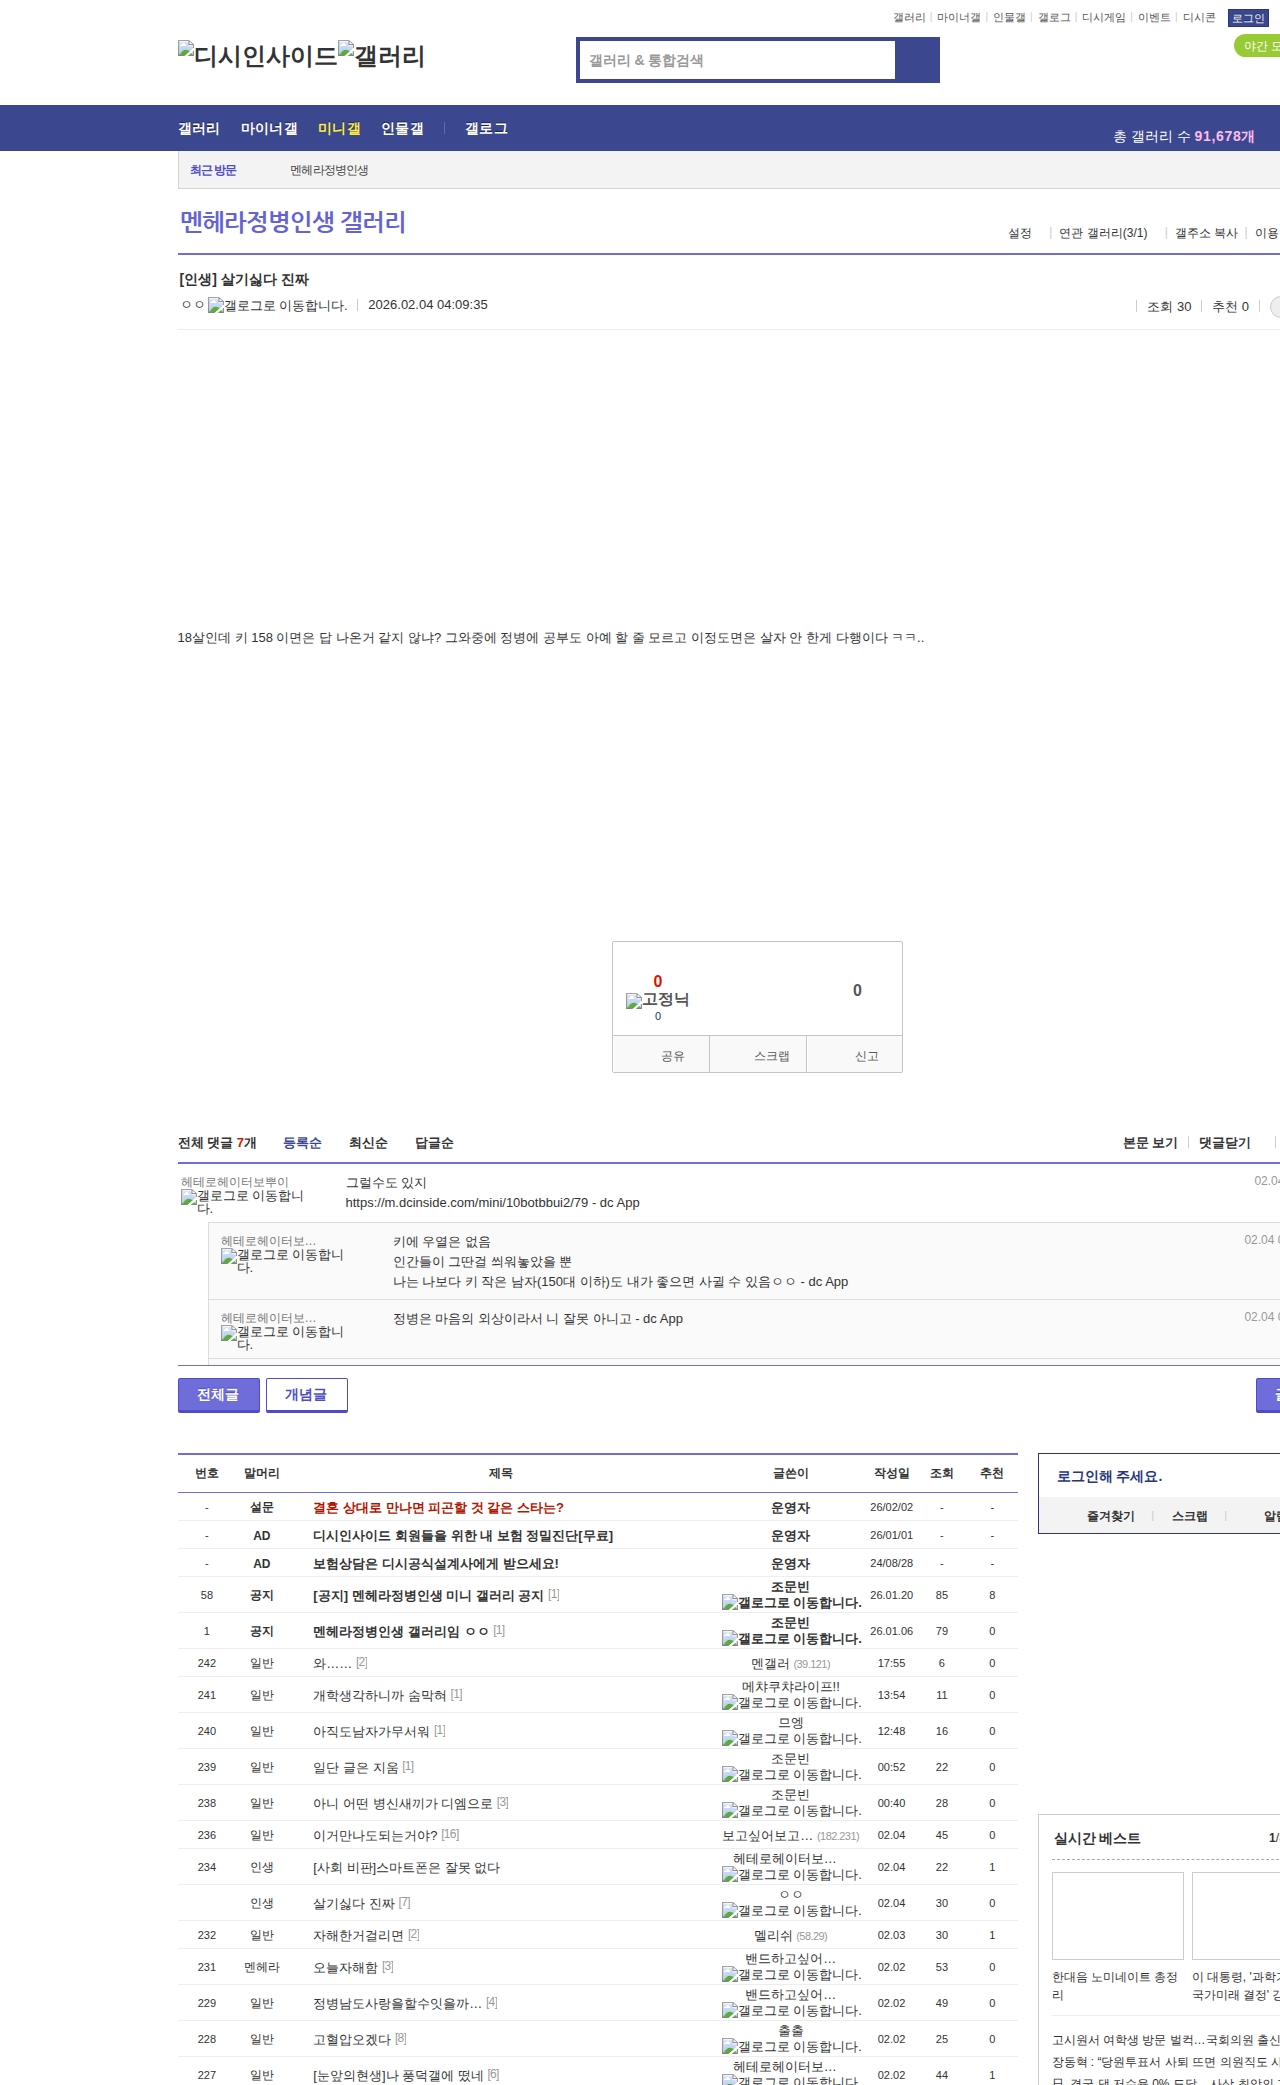Click the 개념글 button

point(306,1395)
